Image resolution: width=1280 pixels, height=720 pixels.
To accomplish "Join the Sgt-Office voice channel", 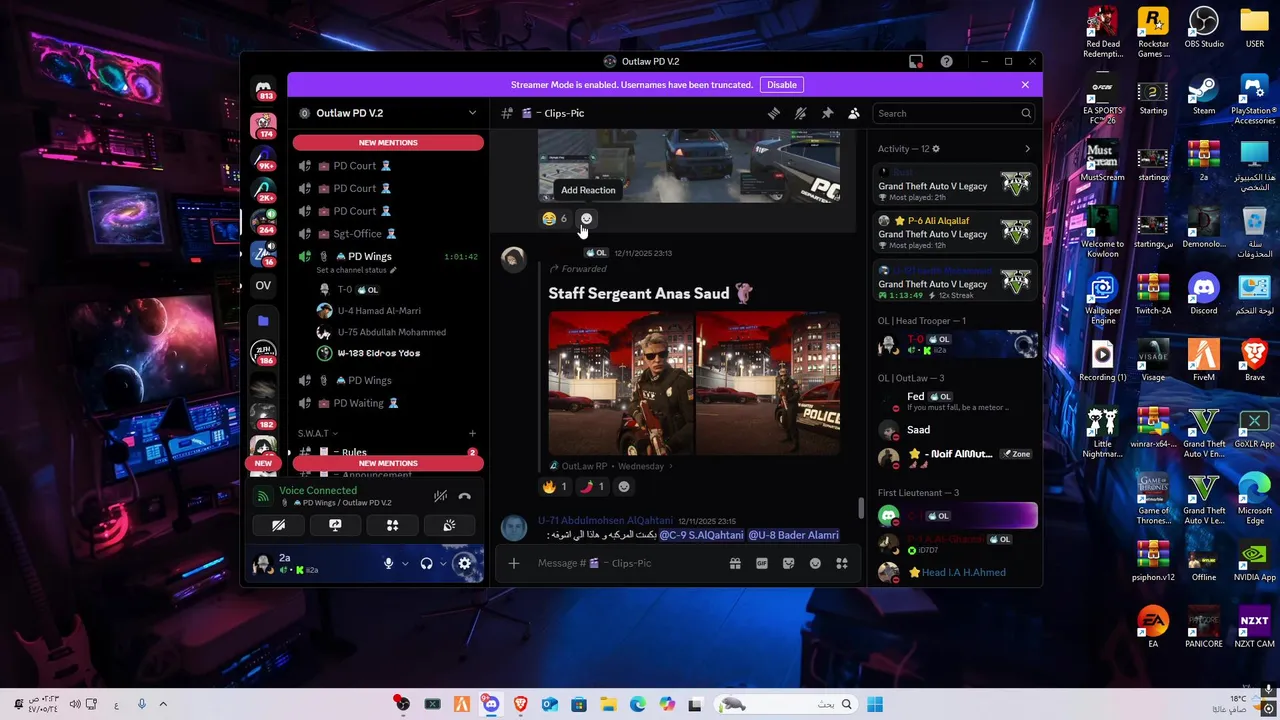I will click(x=389, y=234).
